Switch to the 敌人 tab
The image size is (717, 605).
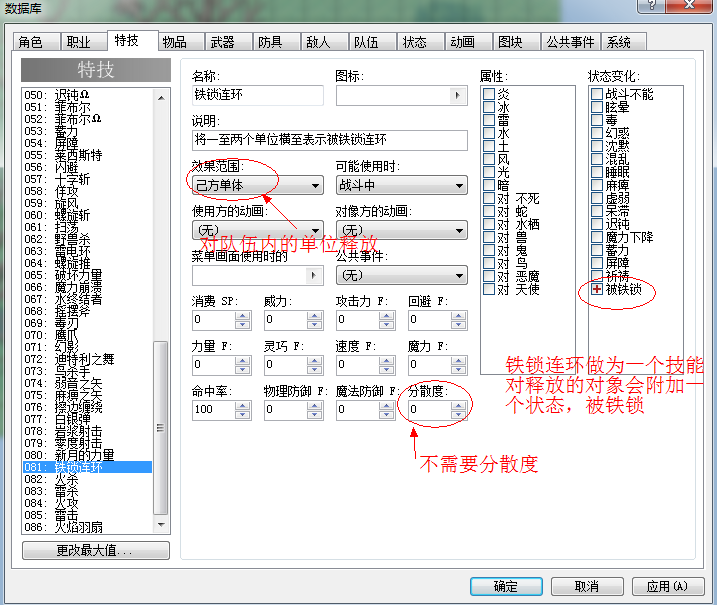[324, 42]
